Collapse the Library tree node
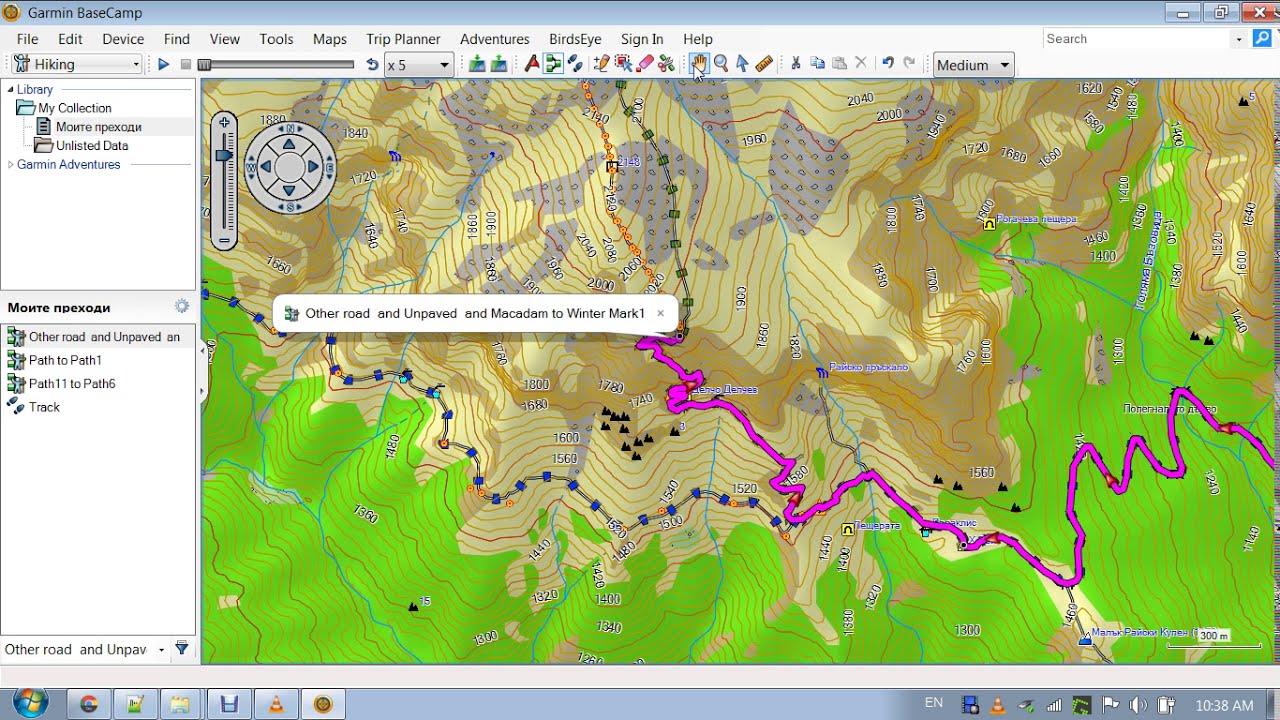This screenshot has width=1280, height=720. point(11,89)
